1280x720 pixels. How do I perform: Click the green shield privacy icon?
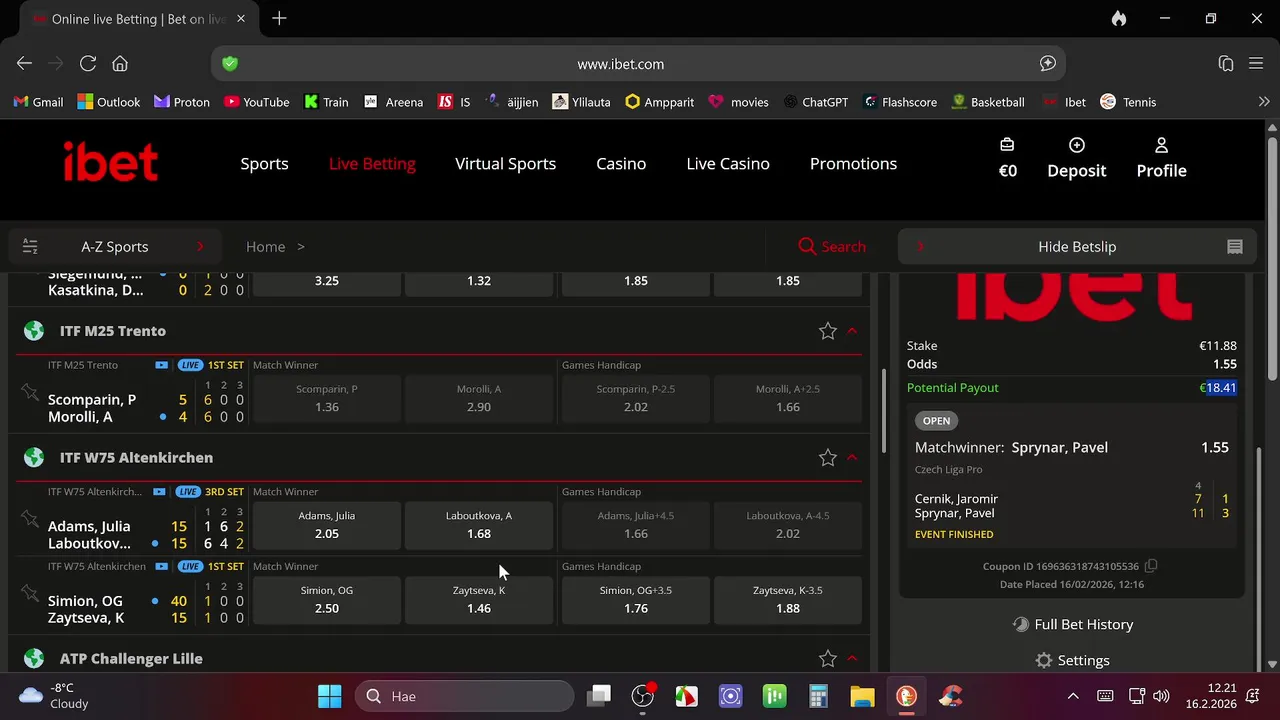pyautogui.click(x=230, y=63)
